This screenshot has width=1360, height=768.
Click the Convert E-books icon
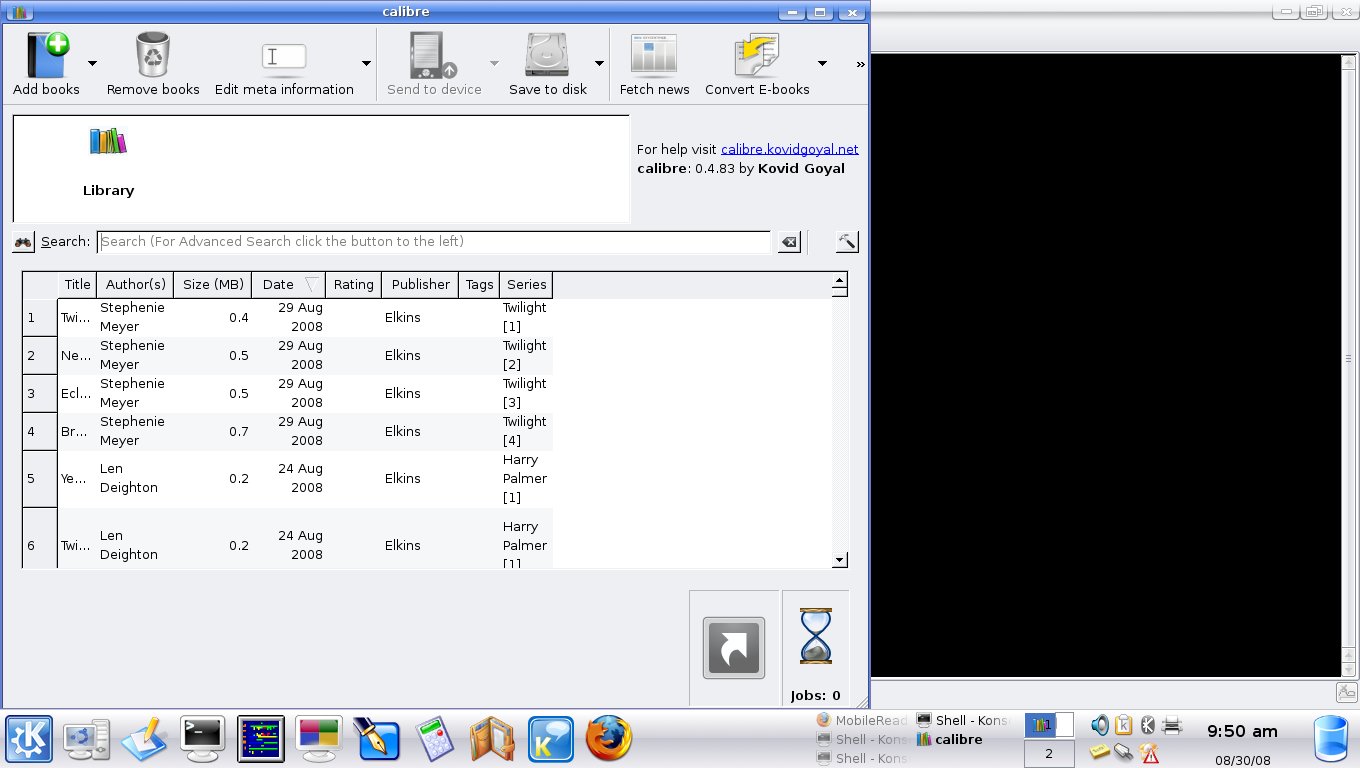pos(757,56)
